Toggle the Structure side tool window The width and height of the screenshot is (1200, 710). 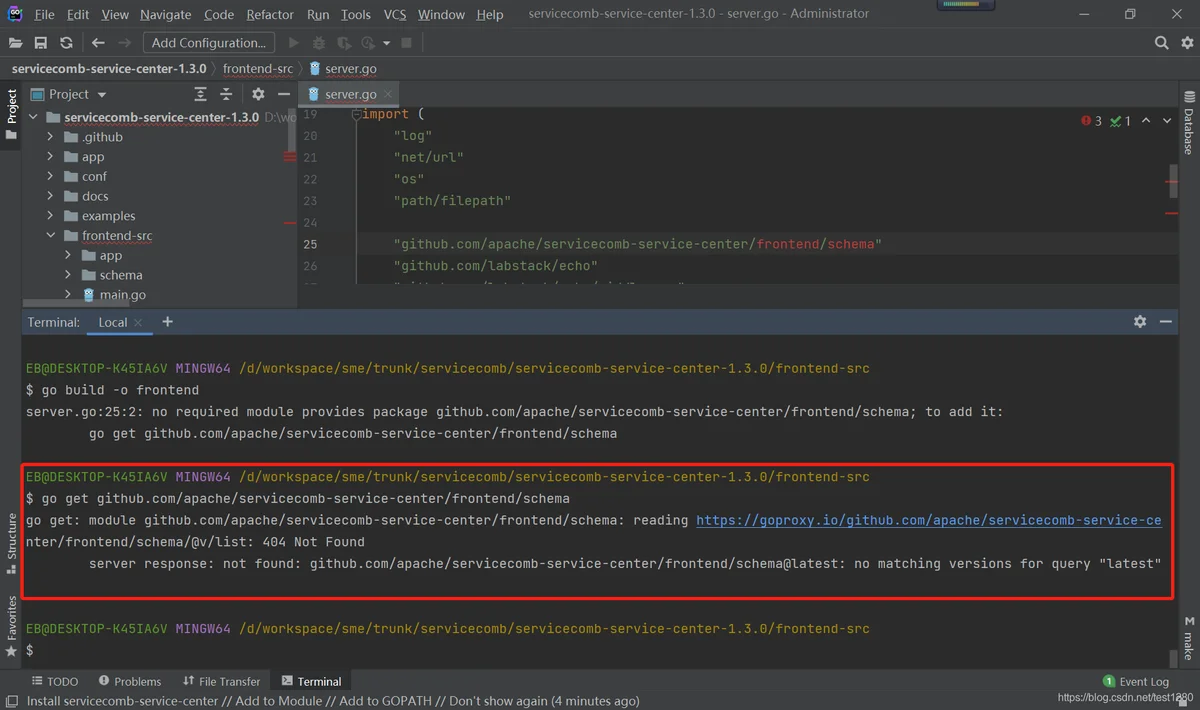[x=11, y=544]
